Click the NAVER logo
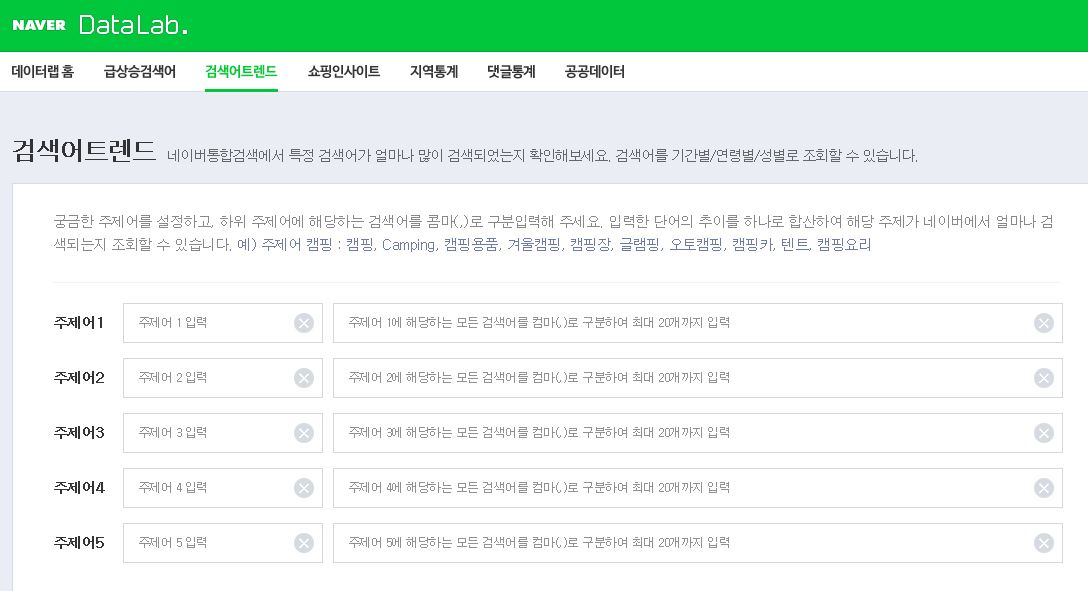Screen dimensions: 1088x591 pyautogui.click(x=38, y=22)
